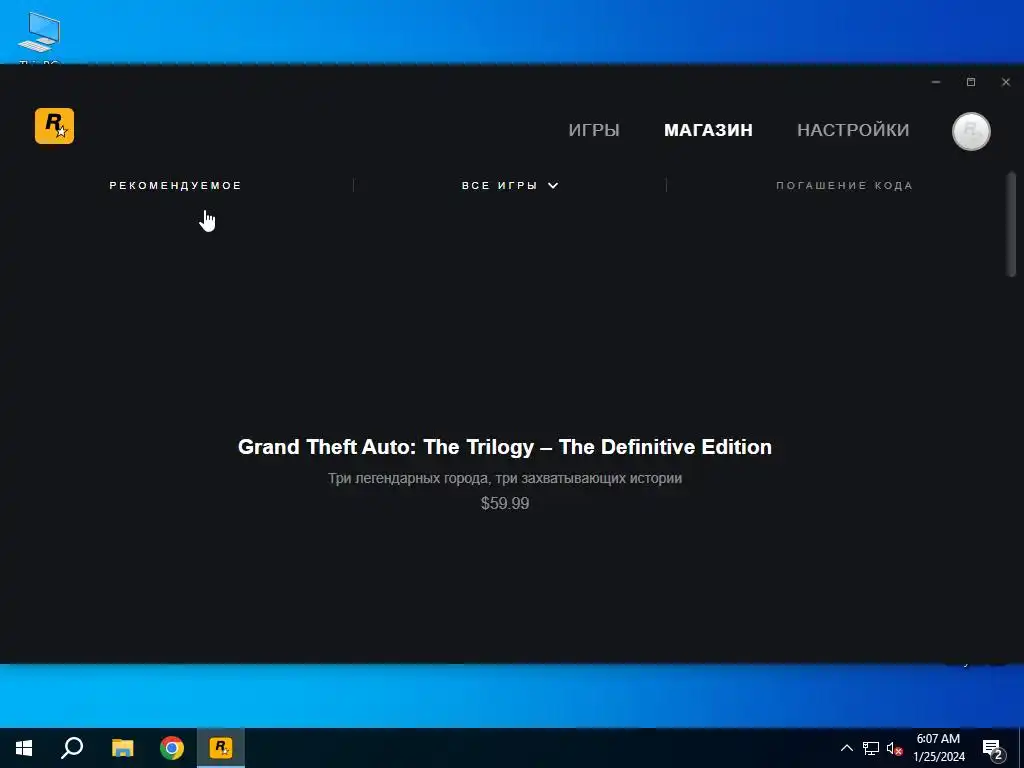This screenshot has height=768, width=1024.
Task: Open the user profile avatar
Action: click(971, 131)
